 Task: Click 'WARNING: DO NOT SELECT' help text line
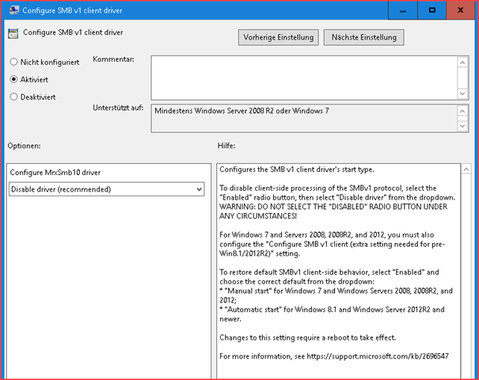333,207
